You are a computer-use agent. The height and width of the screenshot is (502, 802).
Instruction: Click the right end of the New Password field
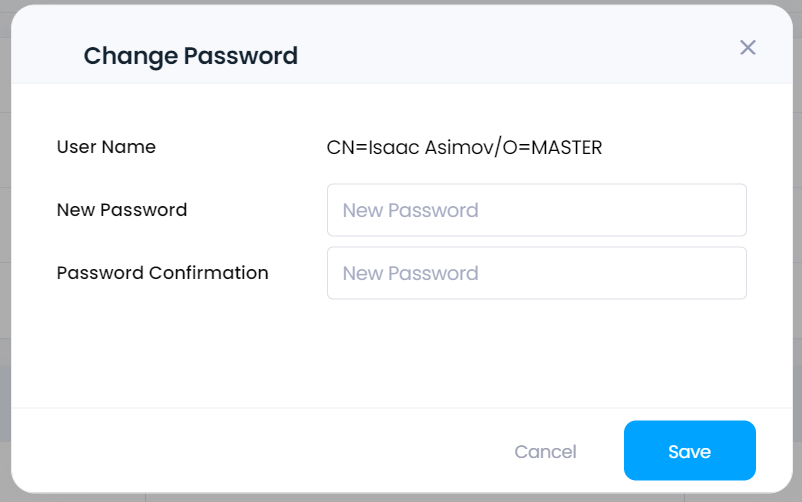[x=716, y=210]
